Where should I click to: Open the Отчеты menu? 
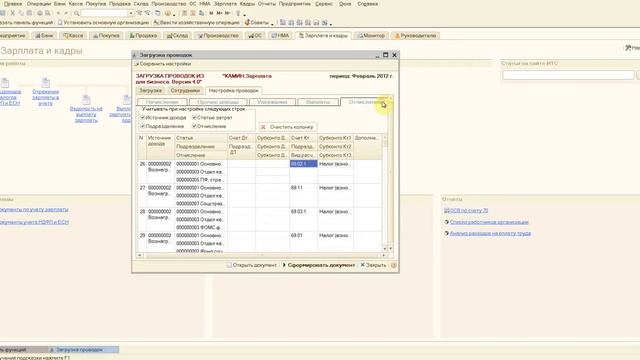267,4
